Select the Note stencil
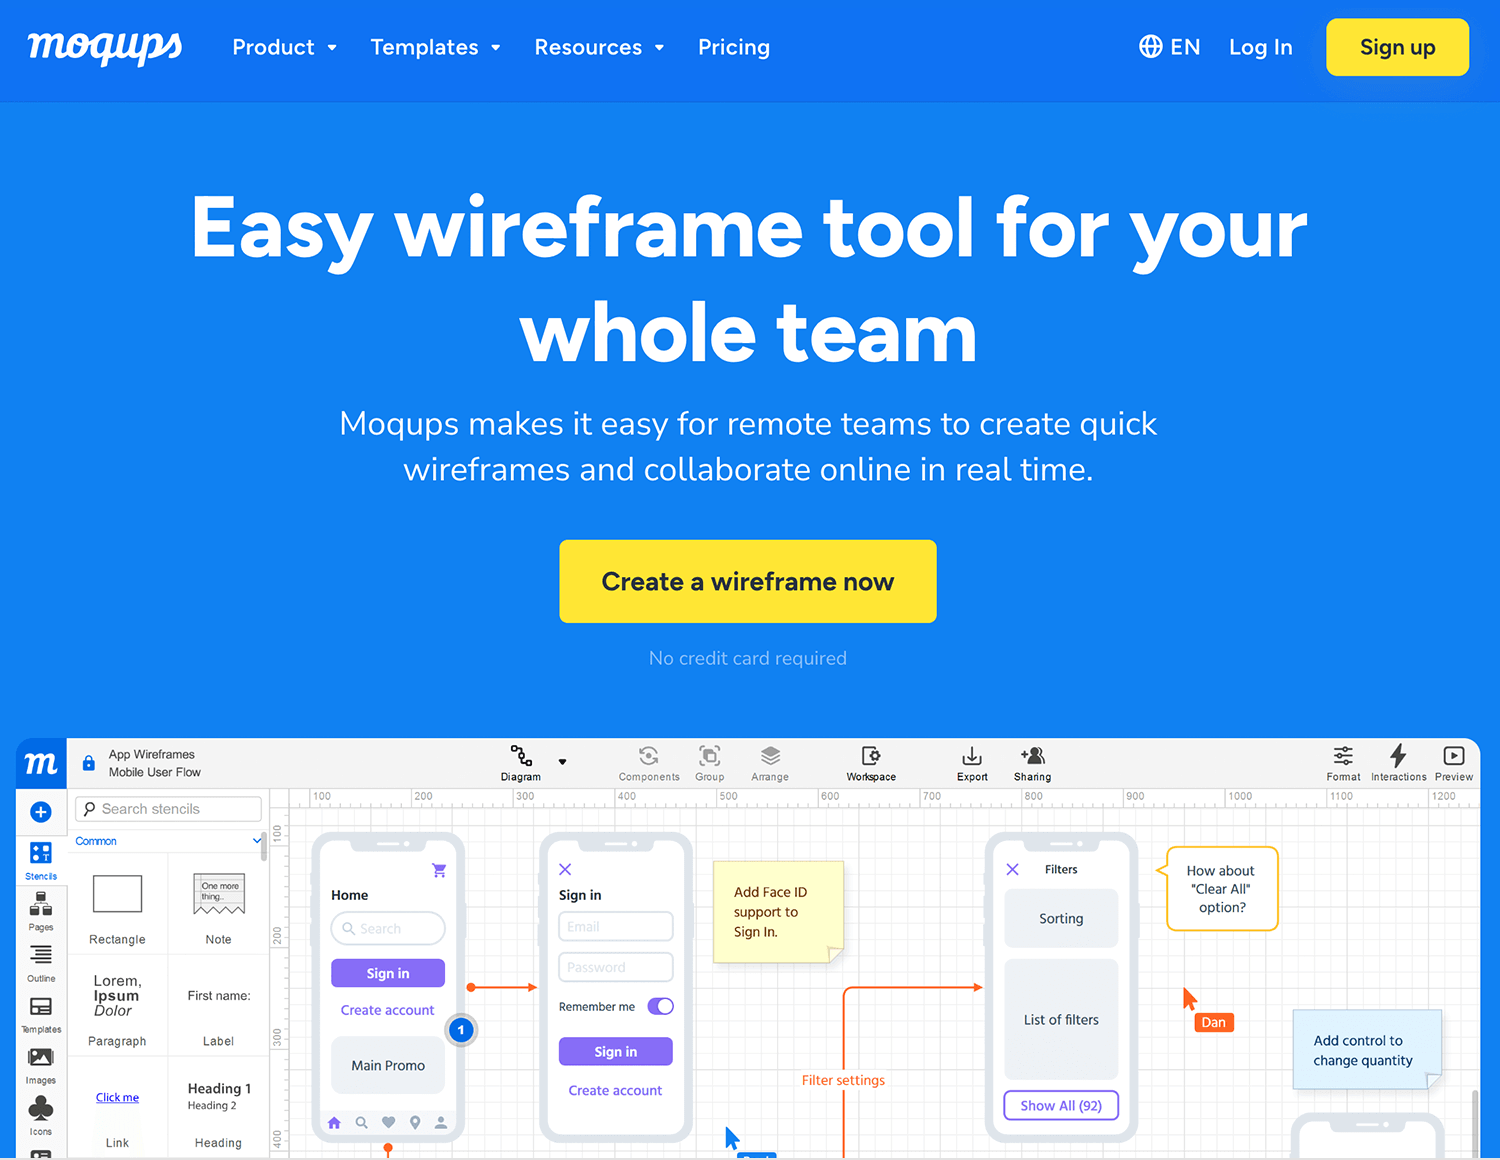This screenshot has width=1500, height=1160. tap(218, 908)
